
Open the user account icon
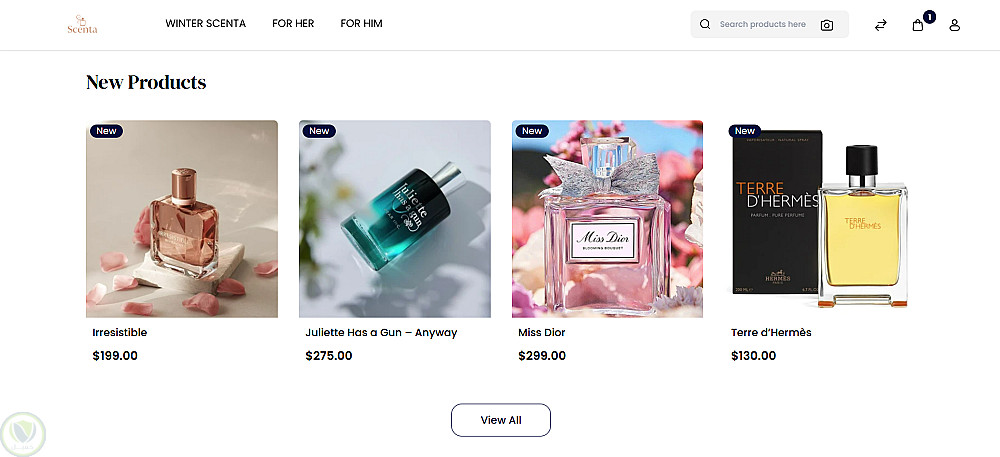click(955, 25)
